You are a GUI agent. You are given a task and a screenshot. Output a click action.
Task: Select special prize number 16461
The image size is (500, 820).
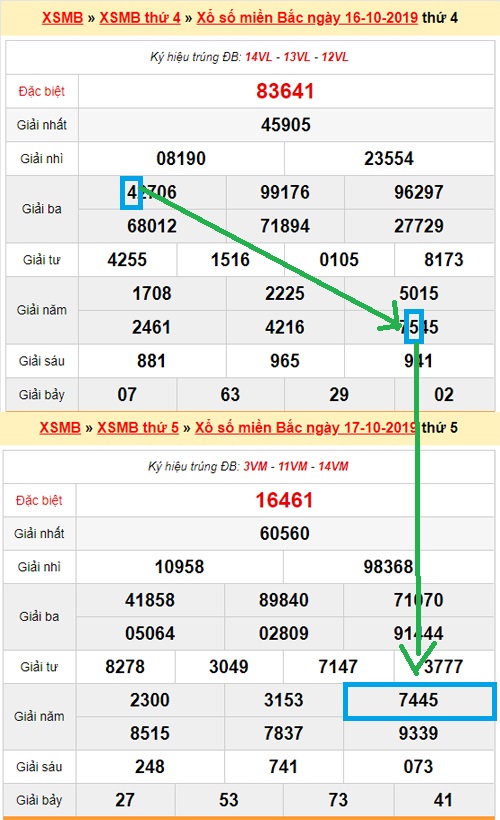(284, 500)
